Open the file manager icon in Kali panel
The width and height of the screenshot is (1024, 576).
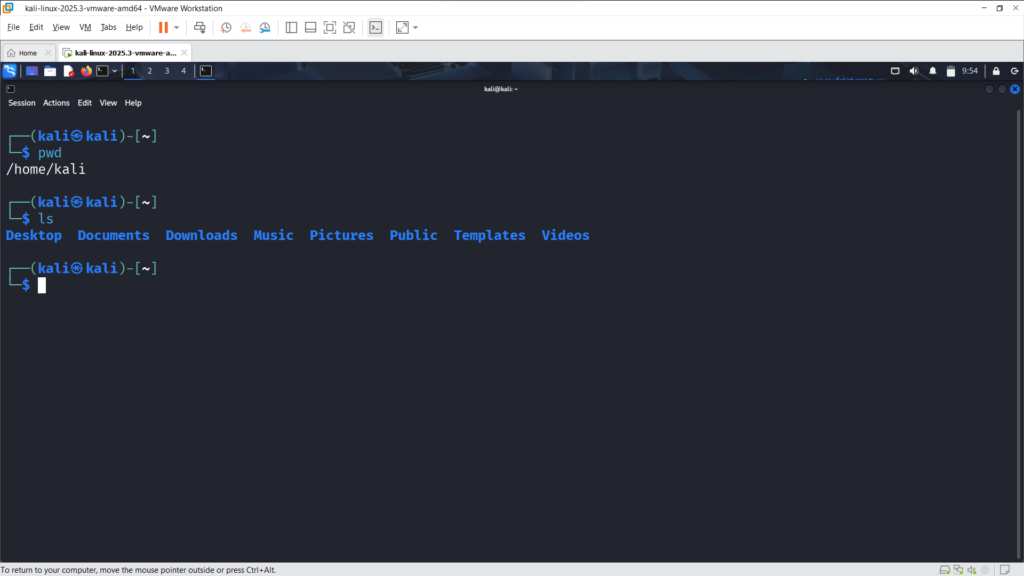point(50,71)
